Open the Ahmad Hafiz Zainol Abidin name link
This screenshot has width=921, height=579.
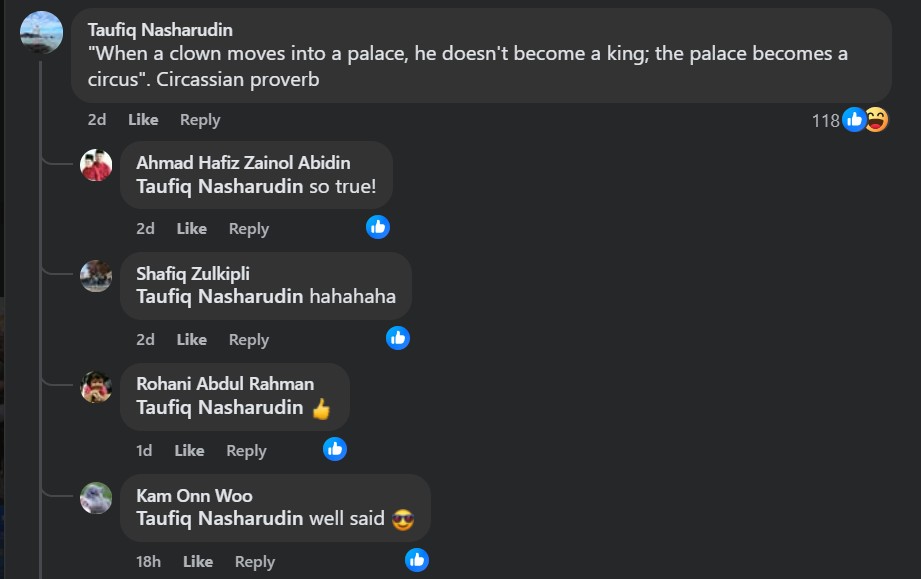(x=243, y=163)
